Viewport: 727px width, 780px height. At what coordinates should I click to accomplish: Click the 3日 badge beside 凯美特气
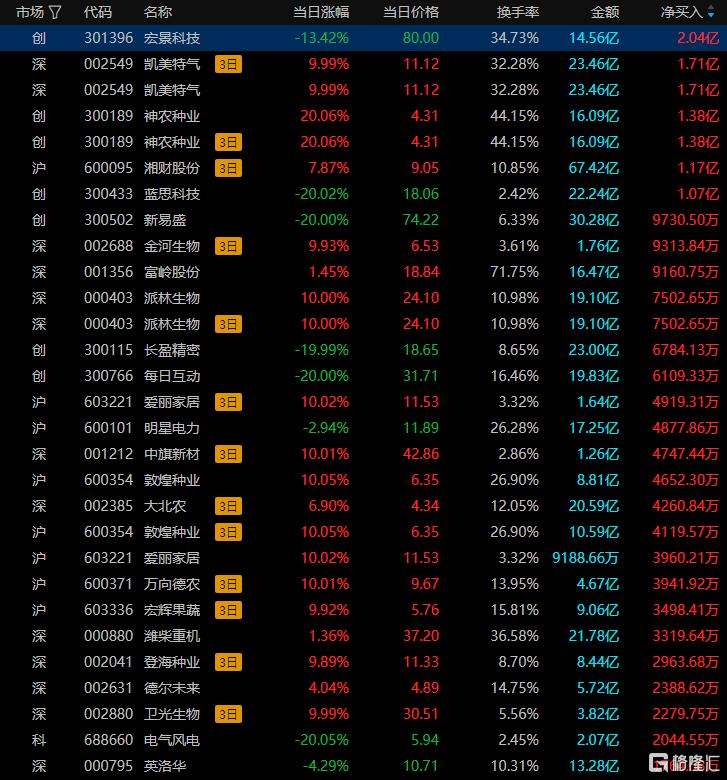228,64
